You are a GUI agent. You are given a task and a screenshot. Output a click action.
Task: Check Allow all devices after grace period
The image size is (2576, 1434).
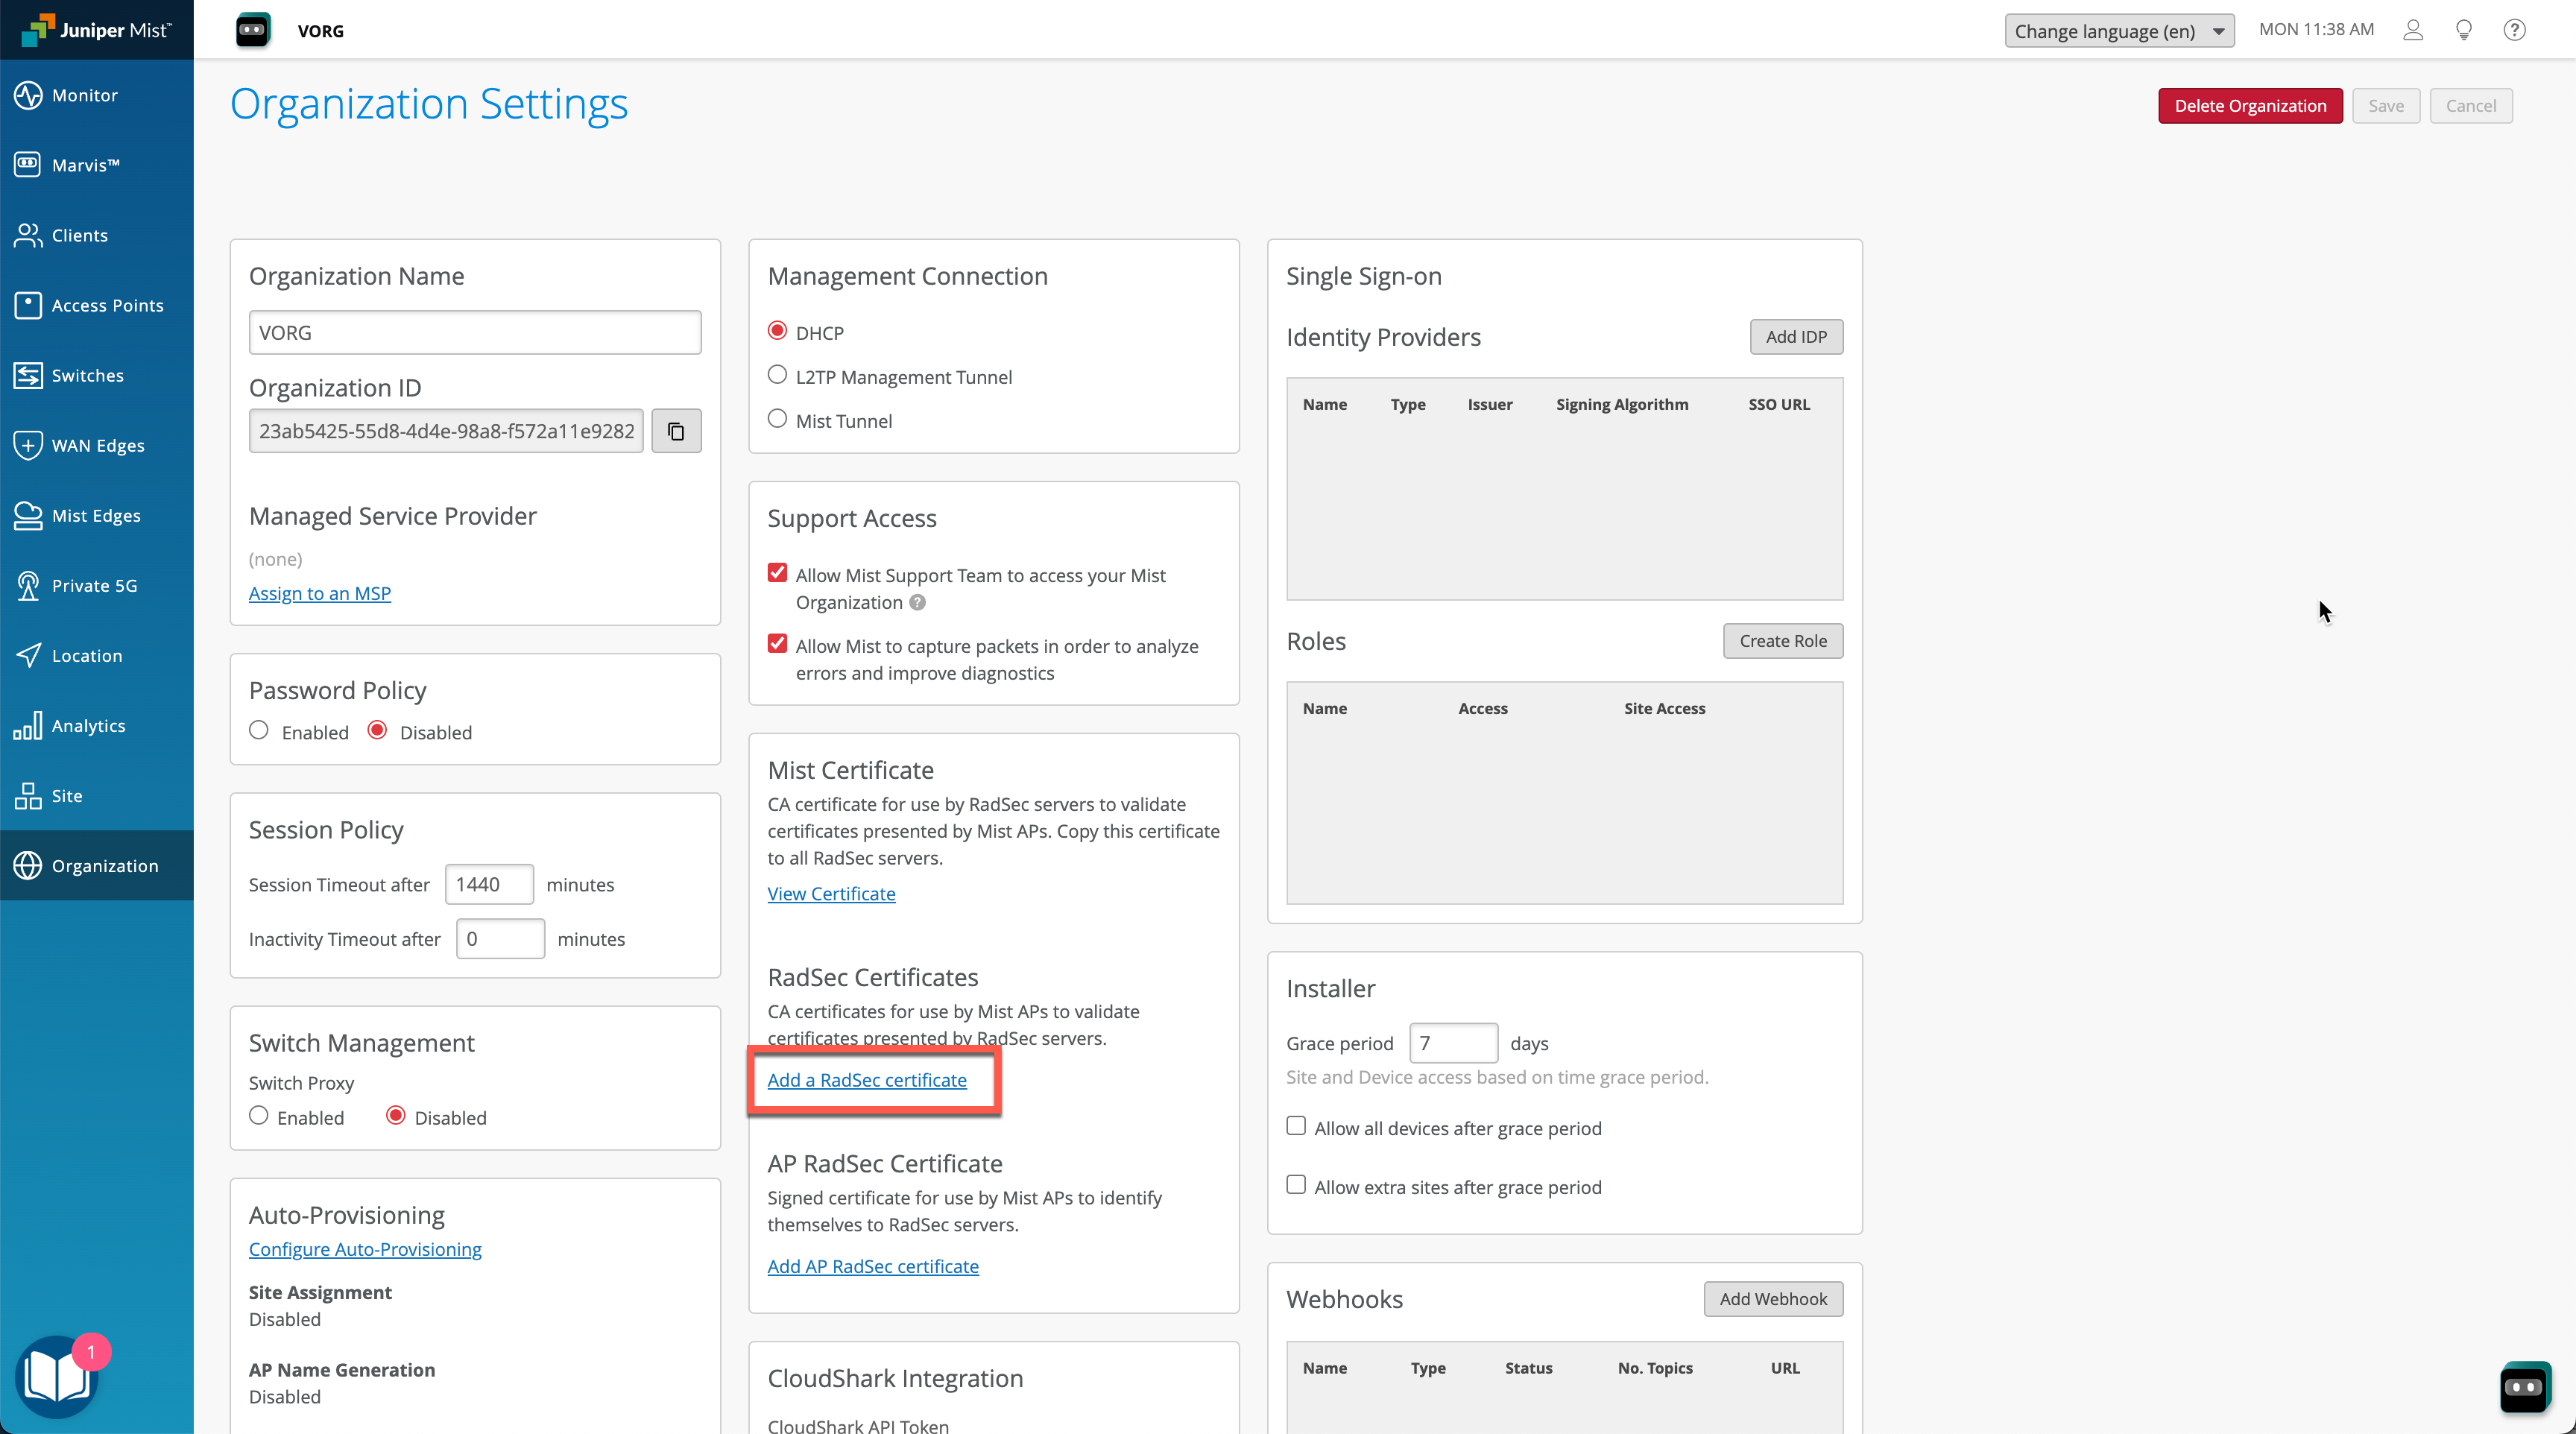[1296, 1126]
